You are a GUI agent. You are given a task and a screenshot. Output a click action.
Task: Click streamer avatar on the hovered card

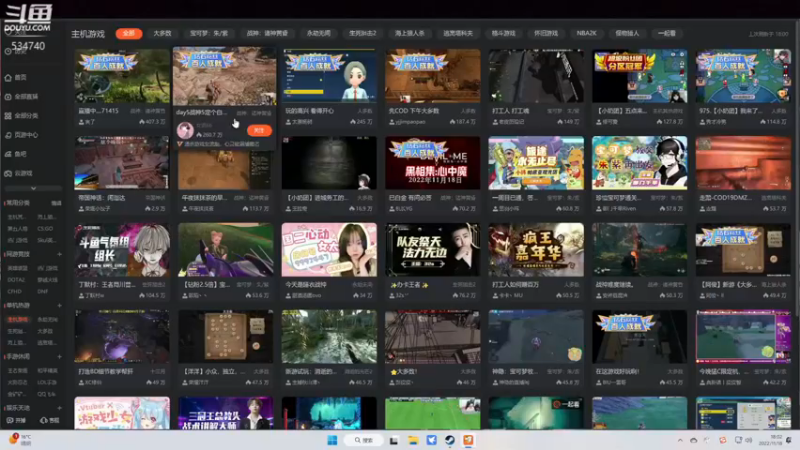(185, 131)
